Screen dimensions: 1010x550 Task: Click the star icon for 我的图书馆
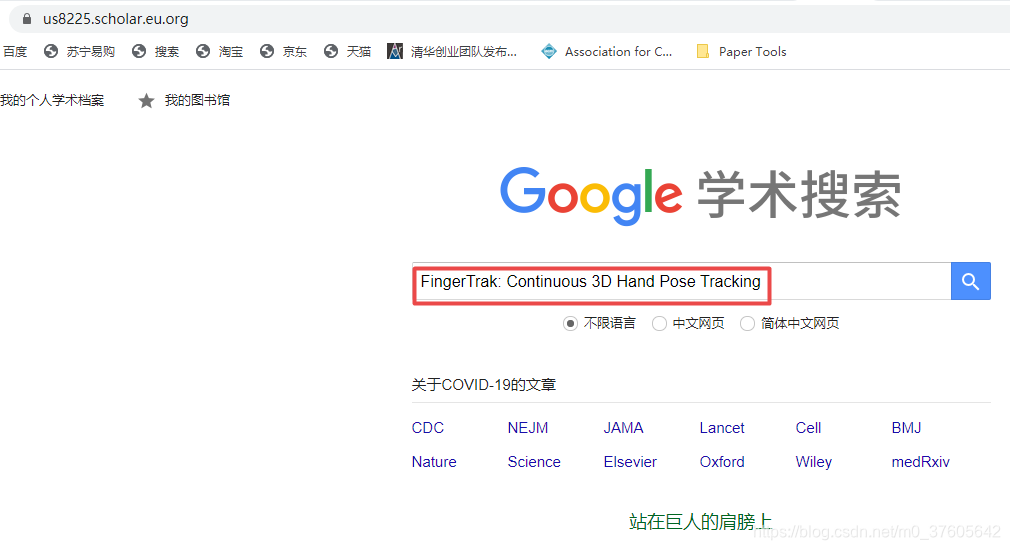point(146,100)
